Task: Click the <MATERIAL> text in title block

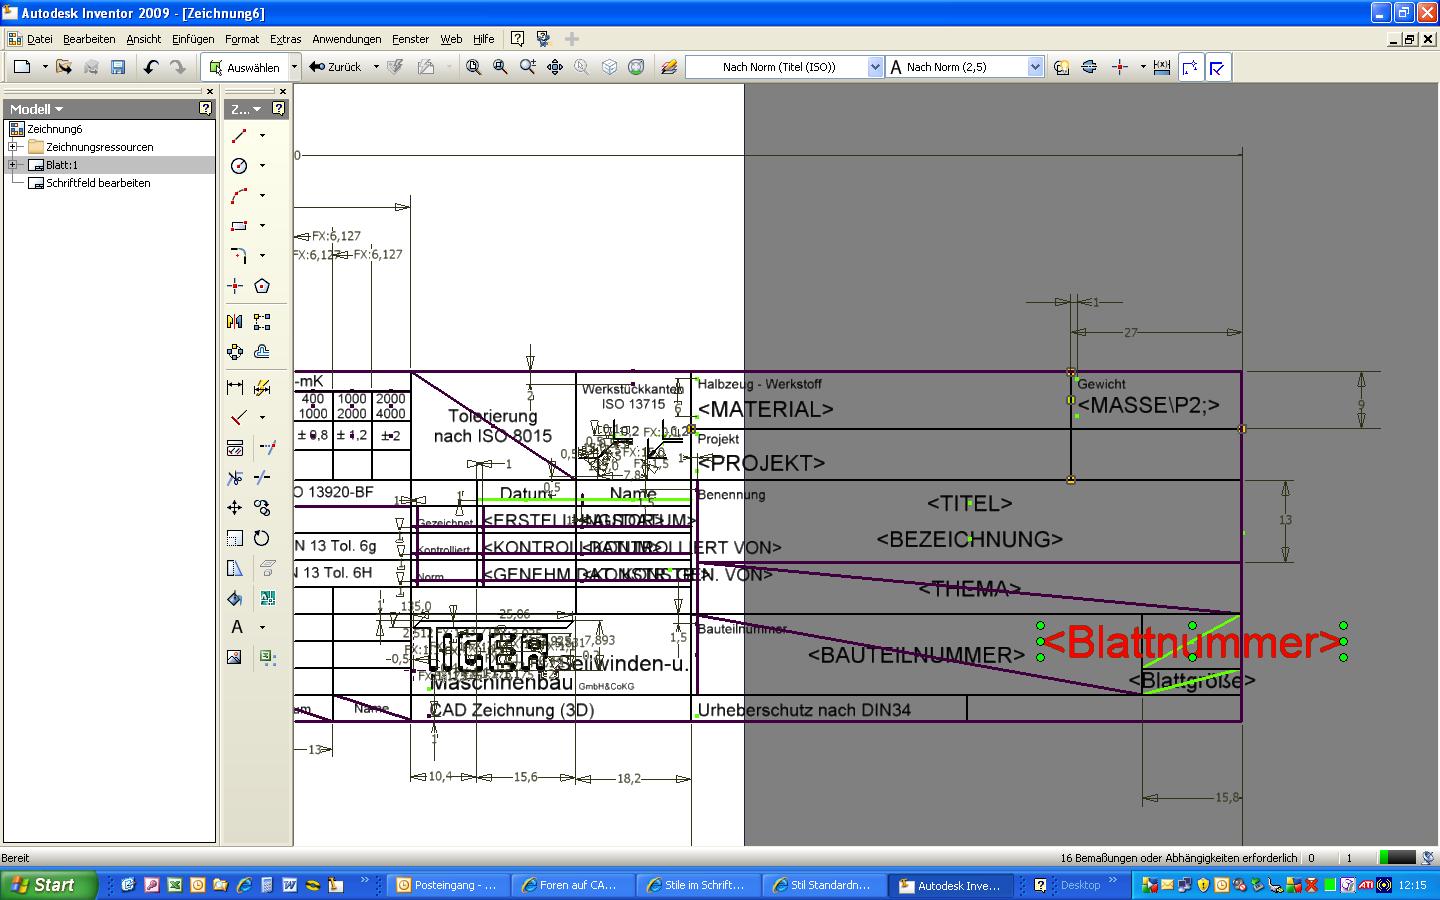Action: point(765,409)
